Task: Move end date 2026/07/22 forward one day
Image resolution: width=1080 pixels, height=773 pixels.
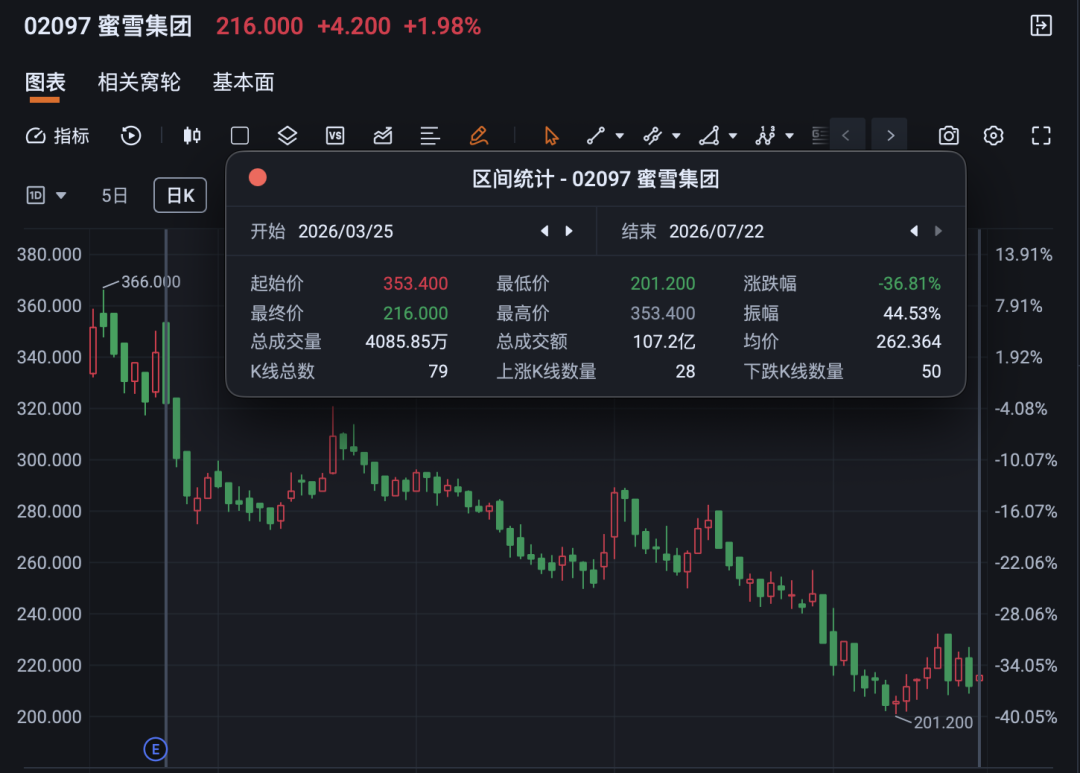Action: pyautogui.click(x=938, y=231)
